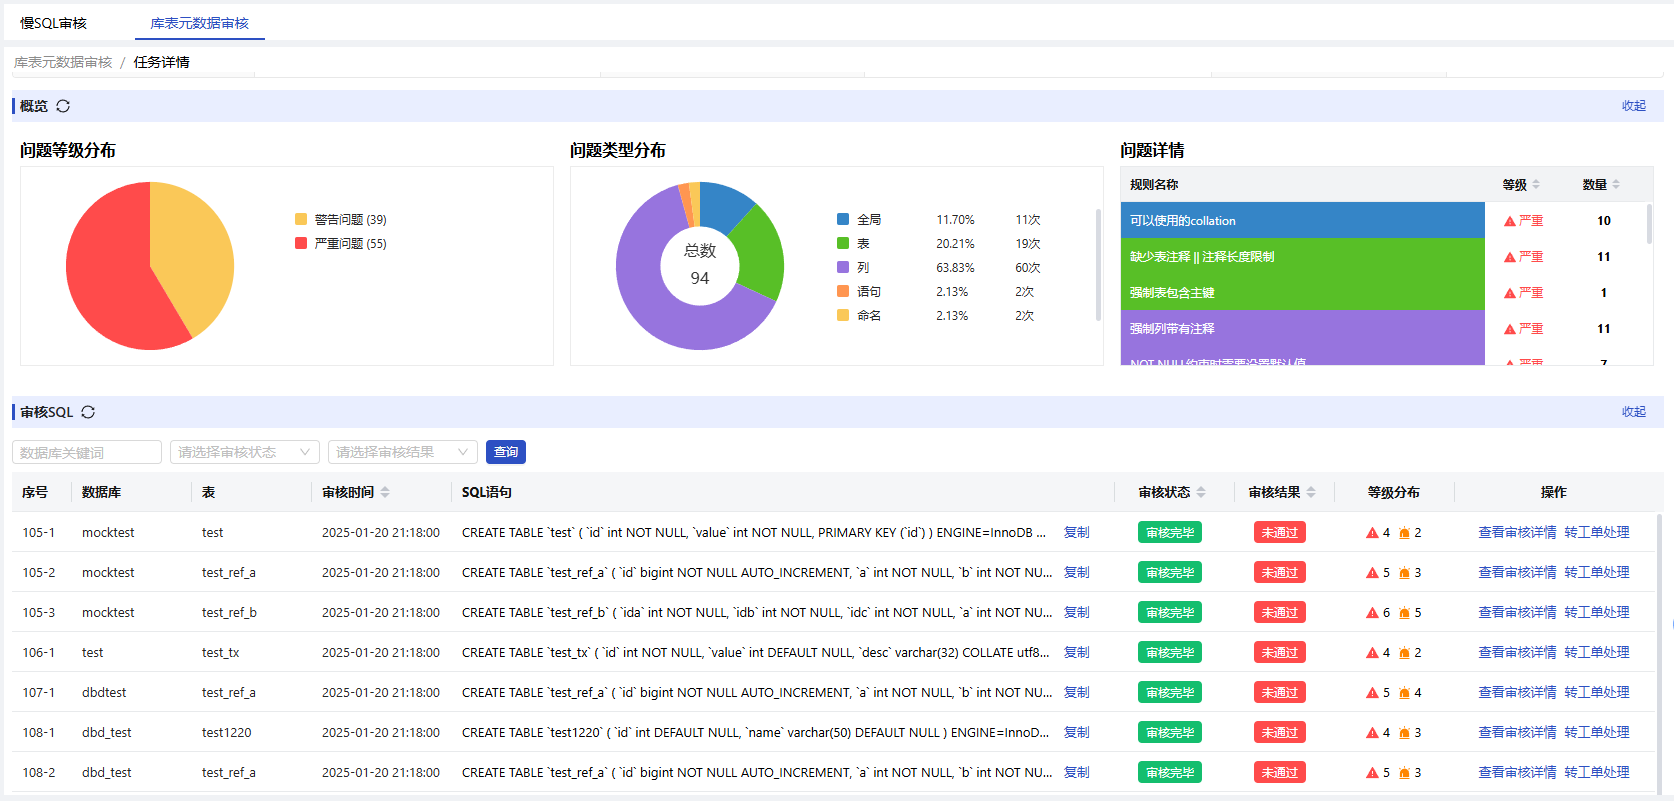Open the 请选择审核状态 dropdown
The height and width of the screenshot is (801, 1674).
coord(244,452)
